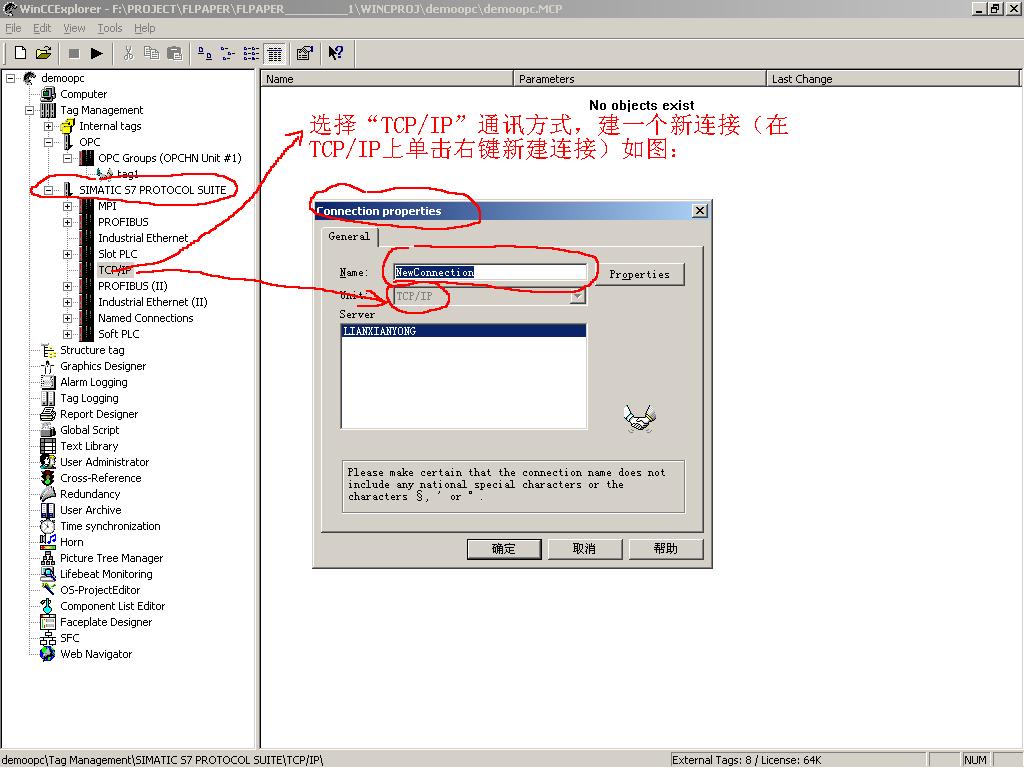Viewport: 1024px width, 768px height.
Task: Expand the PROFIBUS channel unit node
Action: pyautogui.click(x=67, y=222)
